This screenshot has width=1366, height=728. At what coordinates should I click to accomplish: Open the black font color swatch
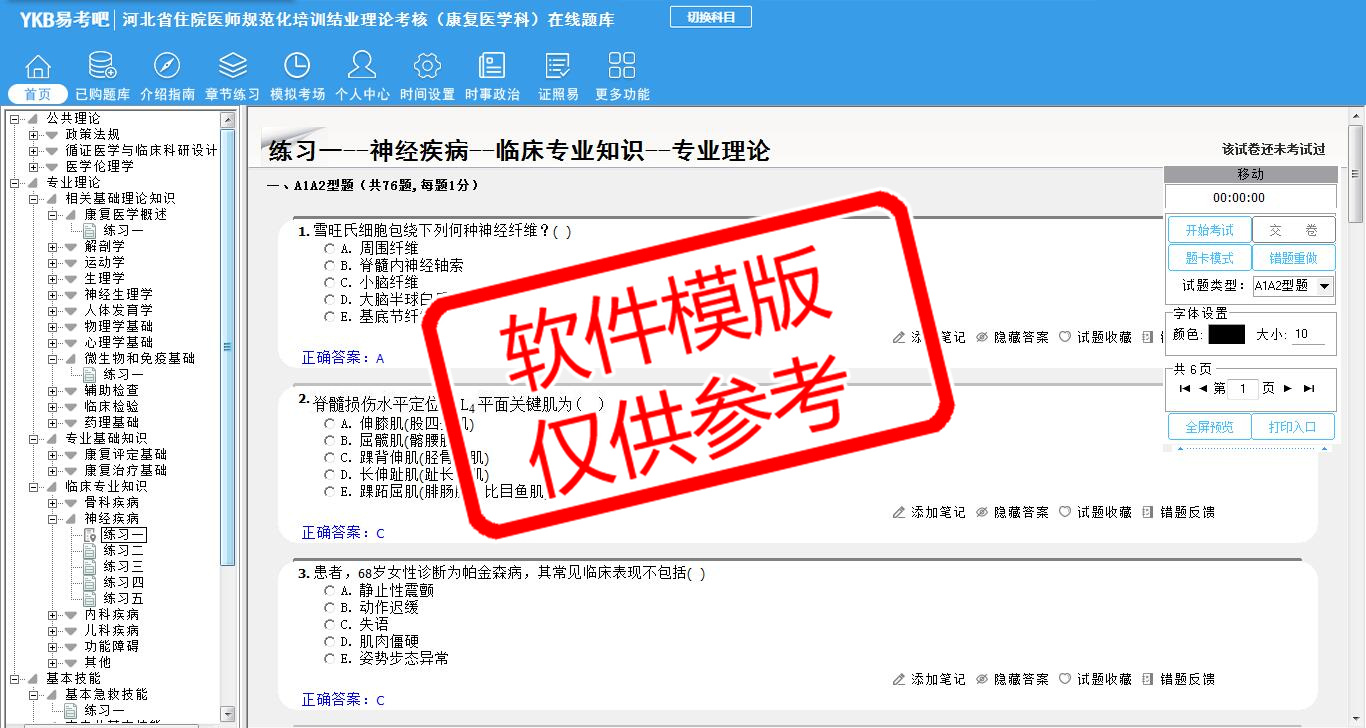[x=1226, y=335]
